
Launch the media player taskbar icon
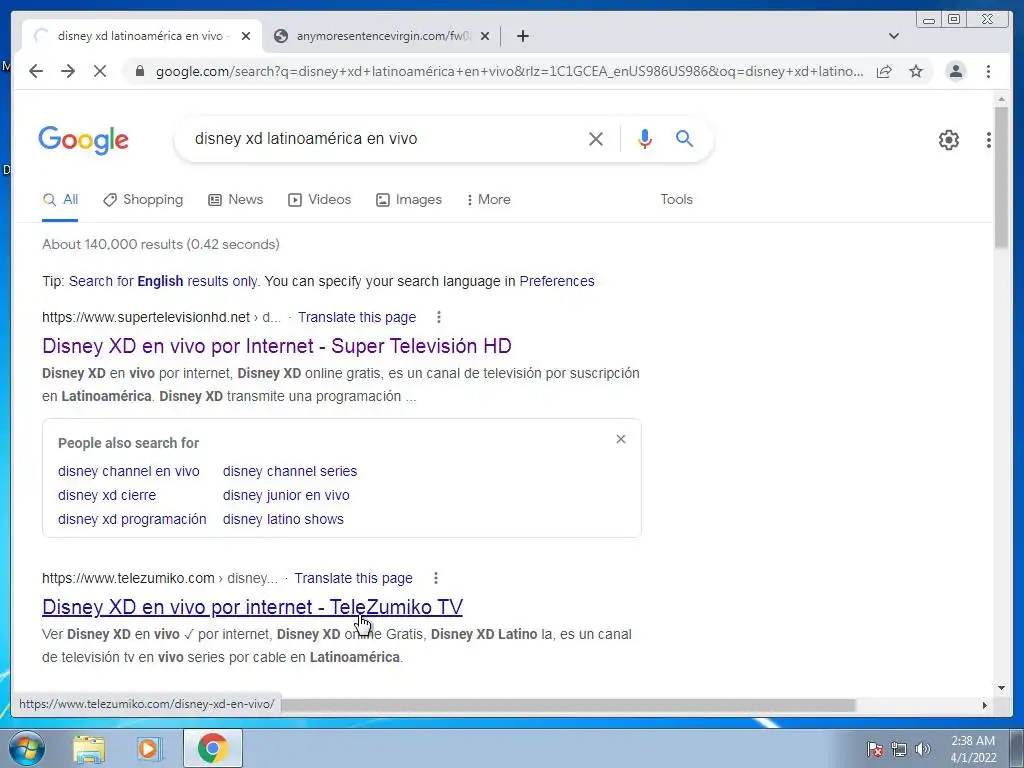tap(148, 749)
